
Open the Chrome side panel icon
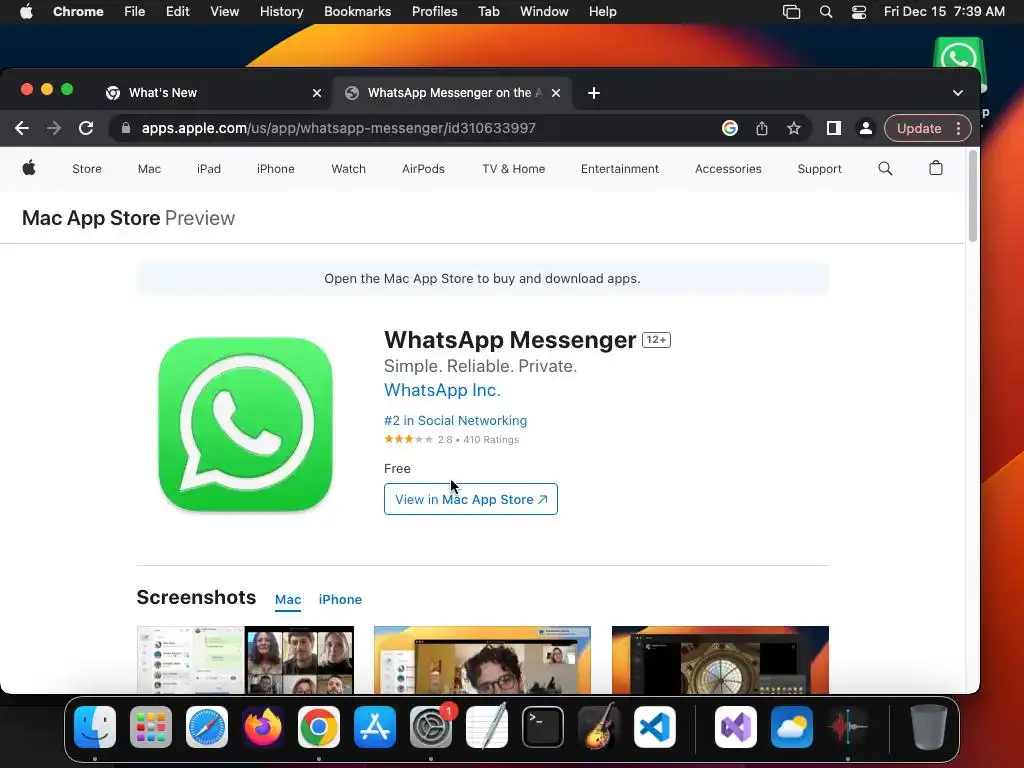834,128
